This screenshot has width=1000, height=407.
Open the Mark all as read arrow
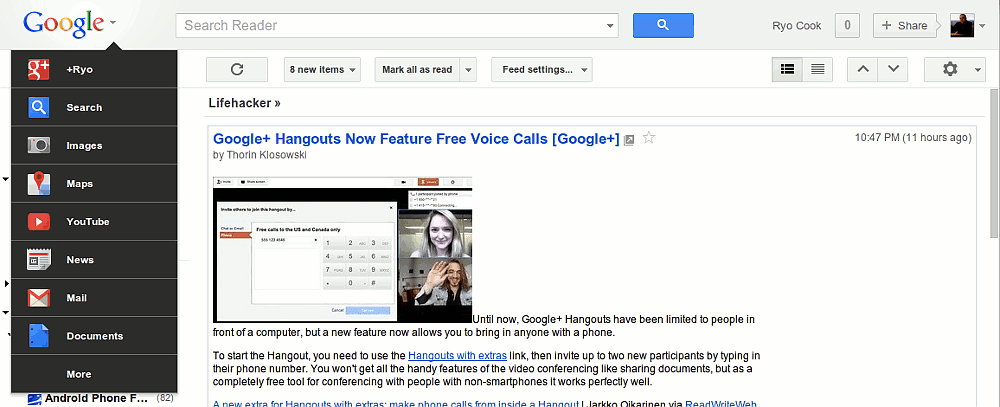point(469,70)
